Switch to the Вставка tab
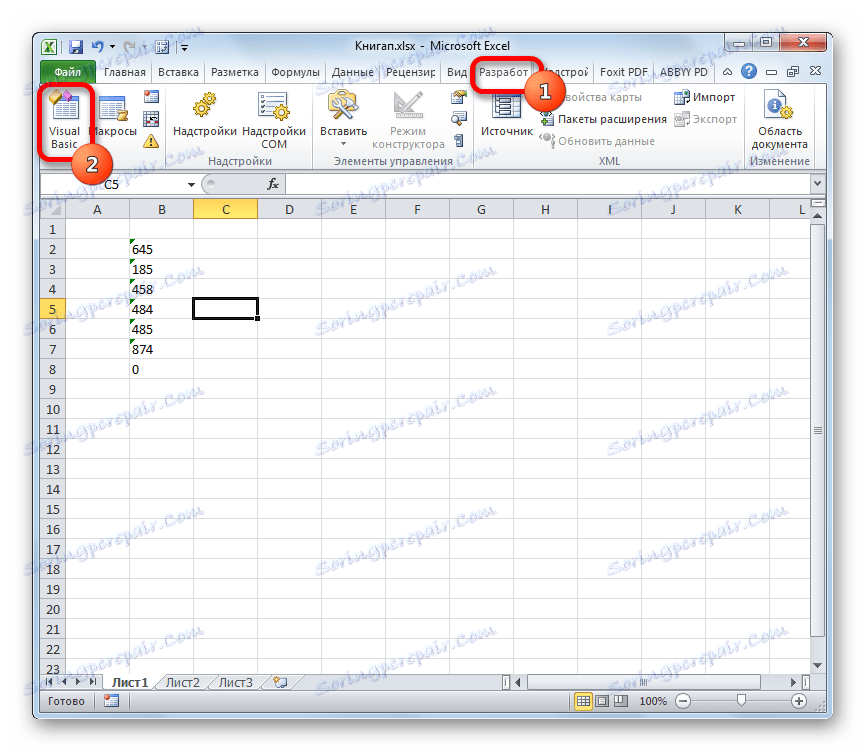866x752 pixels. (x=178, y=72)
